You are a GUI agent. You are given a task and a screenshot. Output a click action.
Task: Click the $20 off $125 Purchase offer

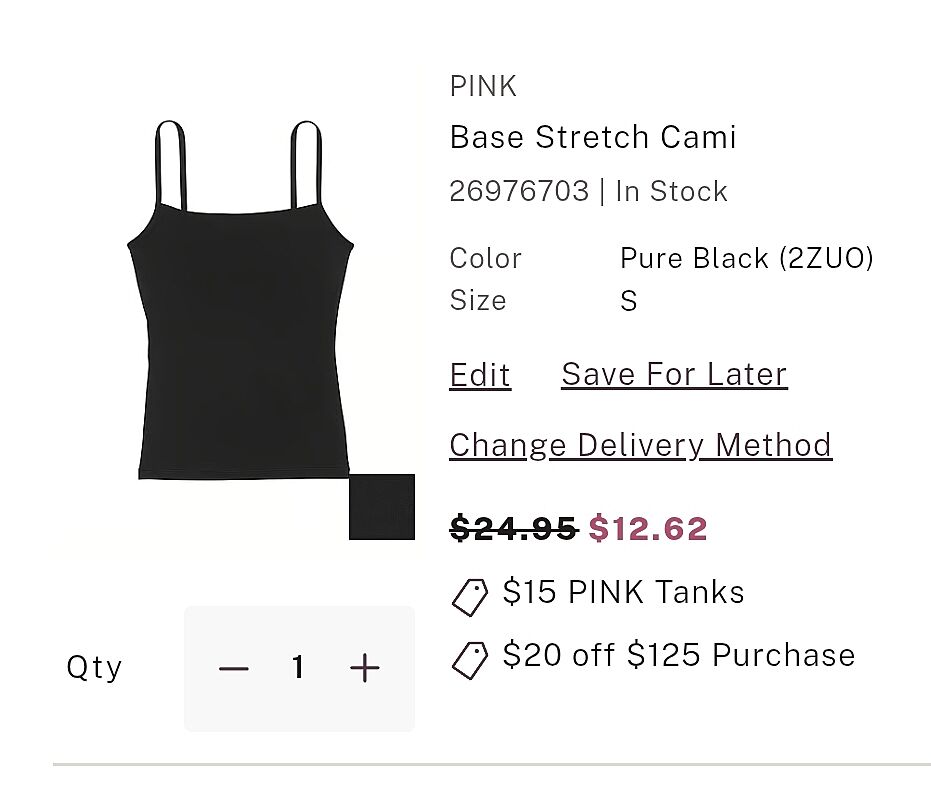point(679,655)
